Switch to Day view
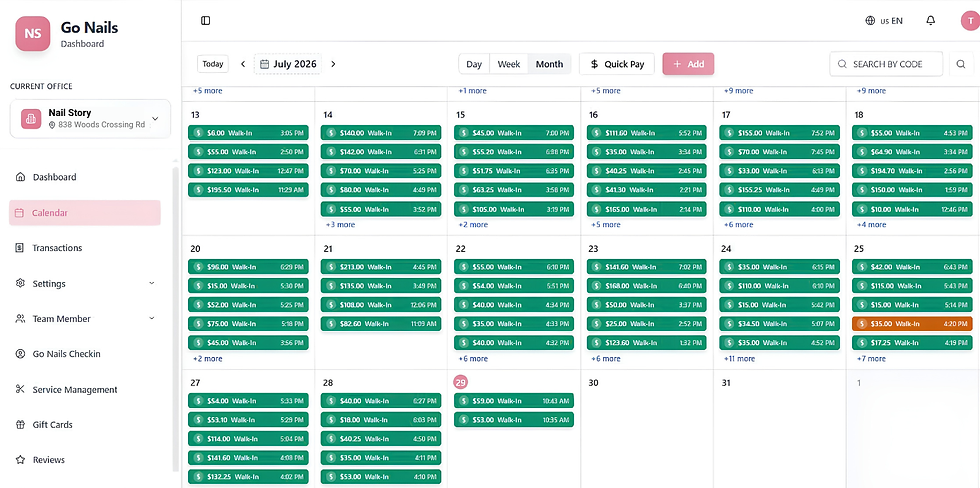Image resolution: width=980 pixels, height=488 pixels. pyautogui.click(x=474, y=64)
